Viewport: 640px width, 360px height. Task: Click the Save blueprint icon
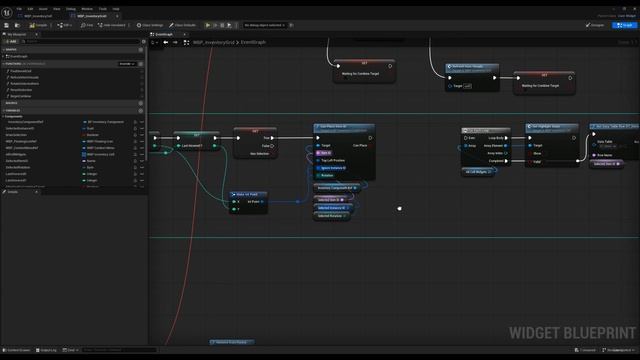point(7,25)
